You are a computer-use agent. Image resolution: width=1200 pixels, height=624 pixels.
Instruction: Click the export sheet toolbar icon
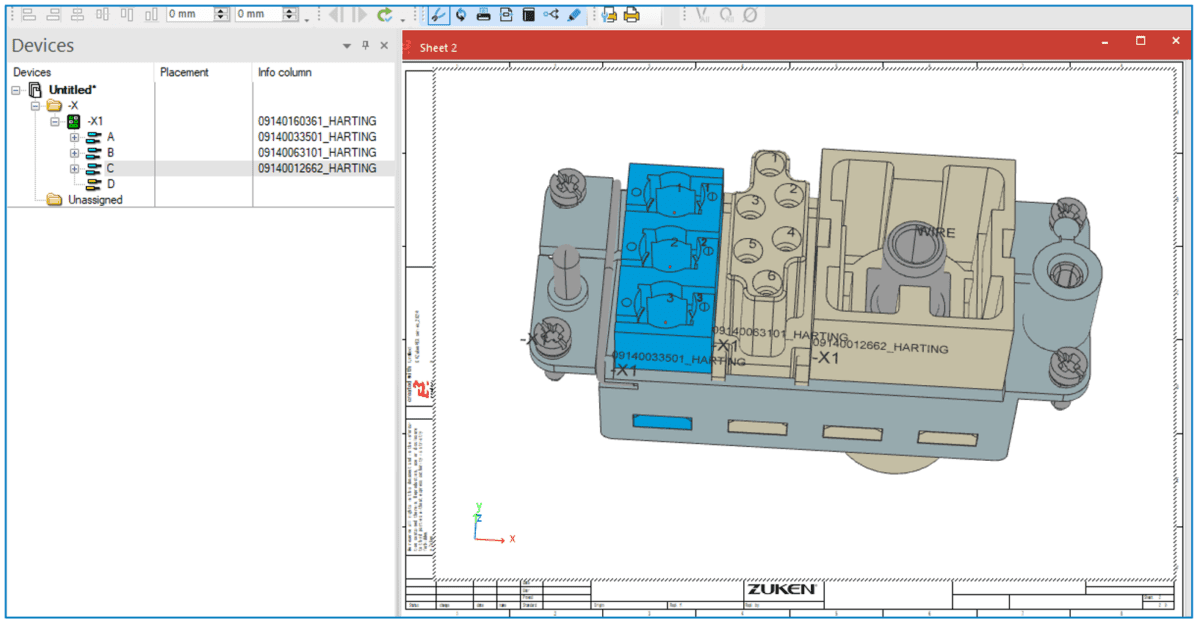(x=505, y=14)
